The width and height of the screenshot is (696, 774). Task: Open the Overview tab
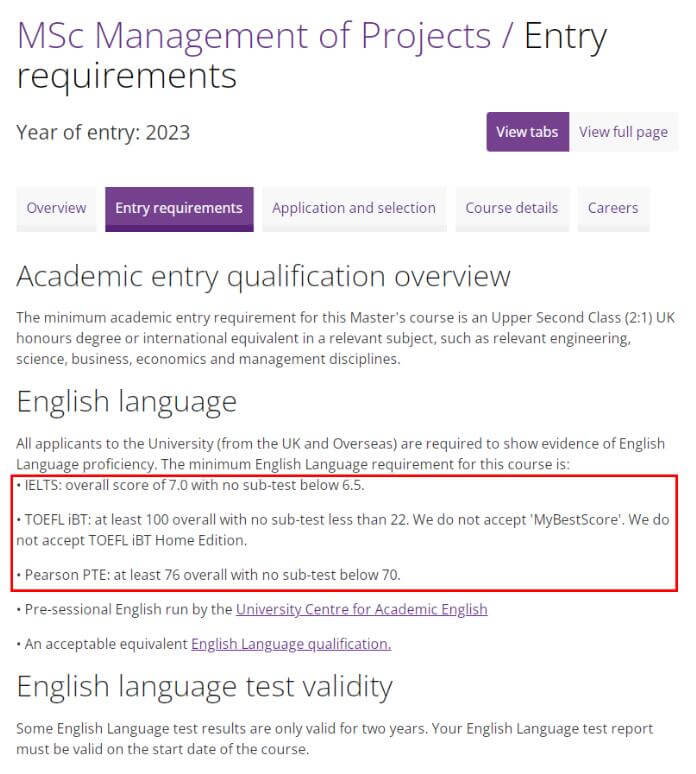[56, 208]
